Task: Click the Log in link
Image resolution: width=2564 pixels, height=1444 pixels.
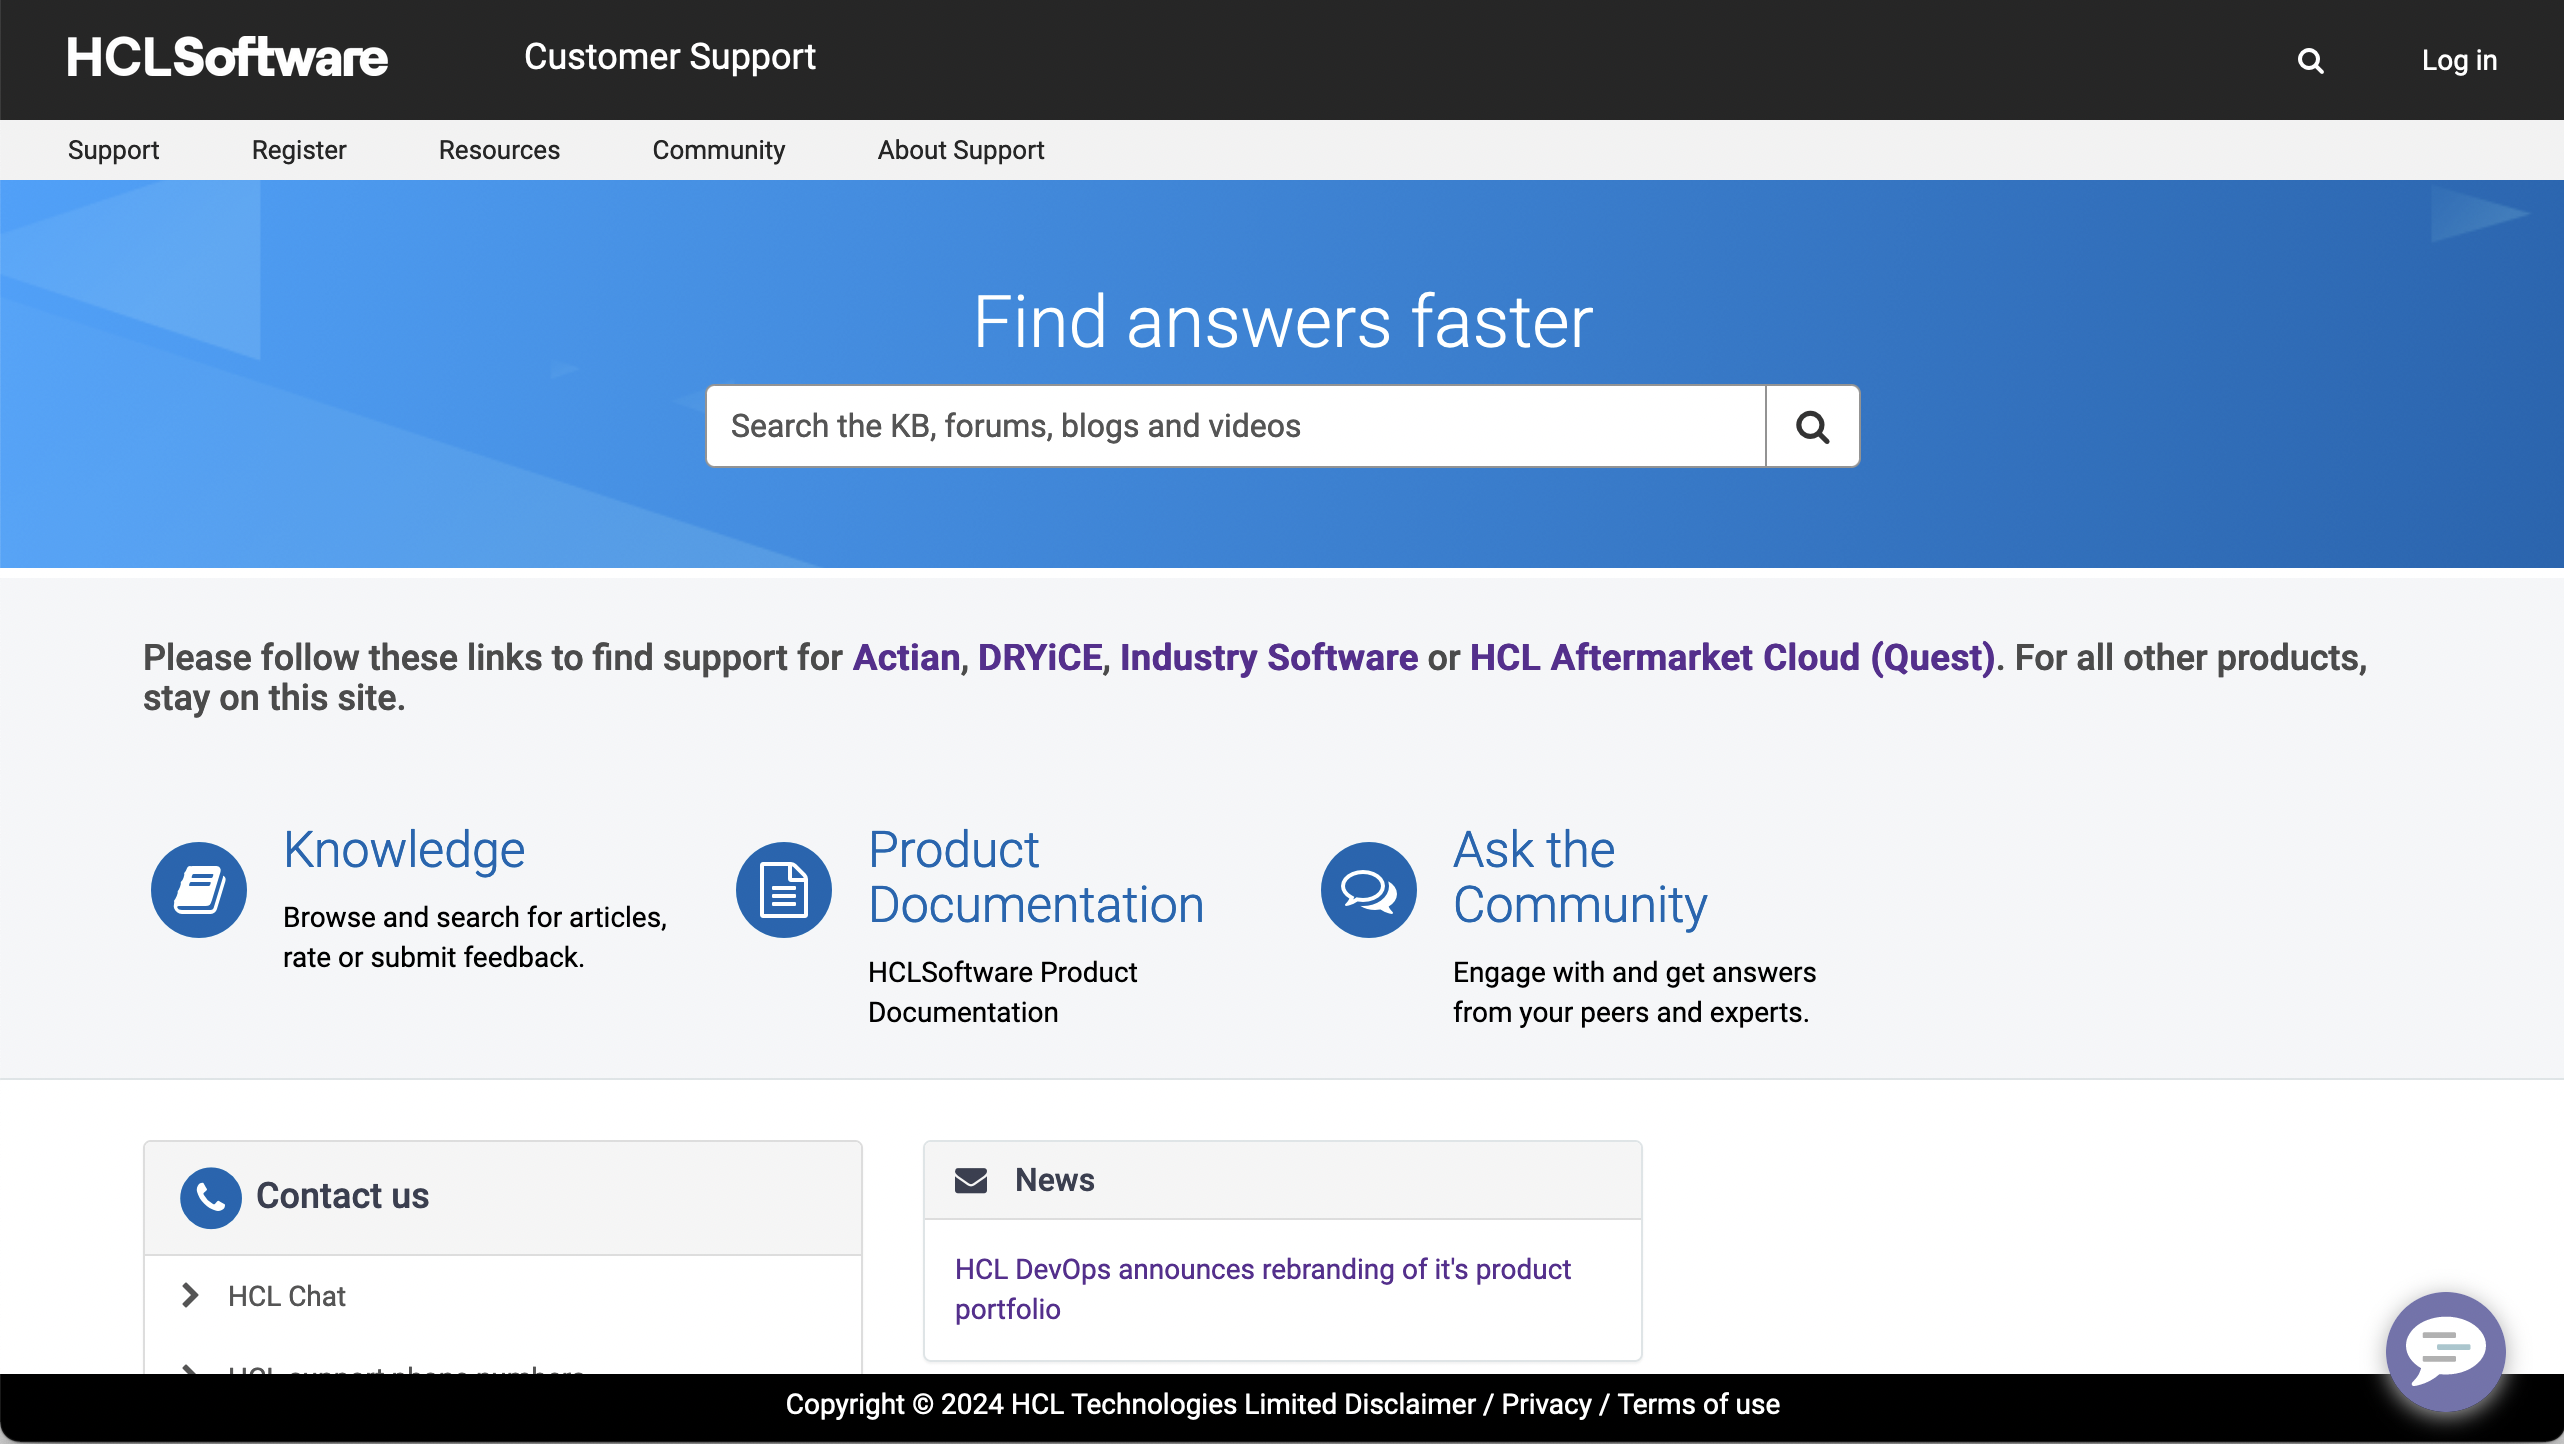Action: point(2459,60)
